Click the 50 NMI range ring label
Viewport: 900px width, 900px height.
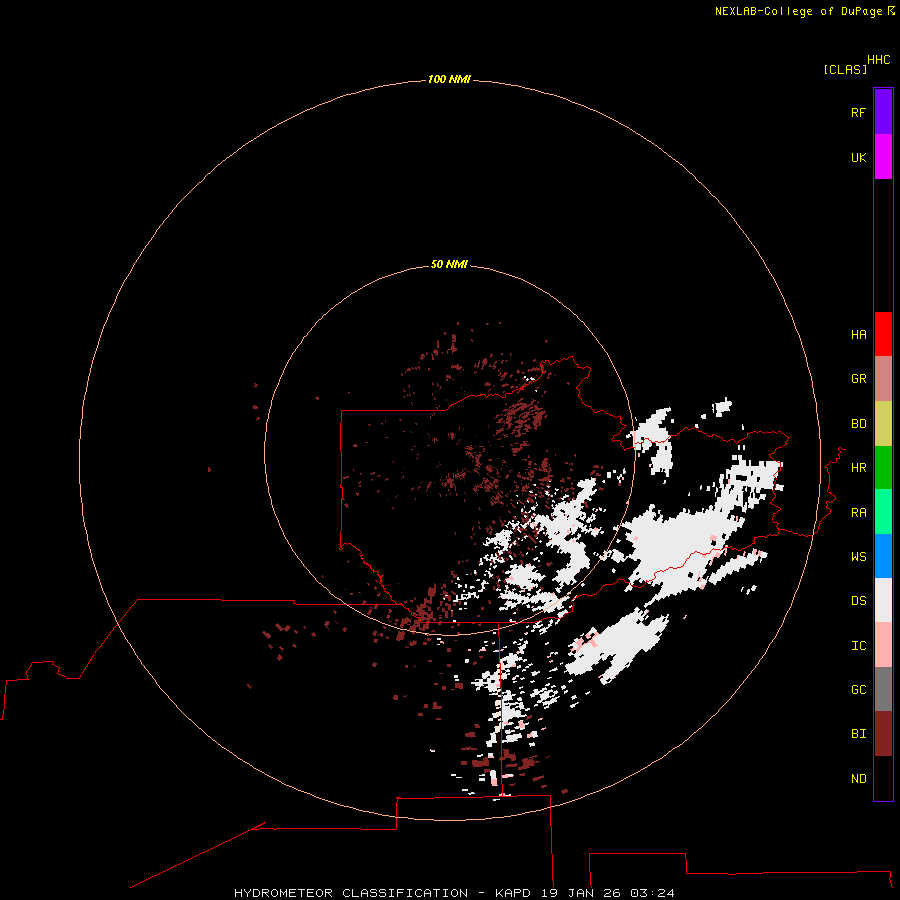tap(449, 264)
